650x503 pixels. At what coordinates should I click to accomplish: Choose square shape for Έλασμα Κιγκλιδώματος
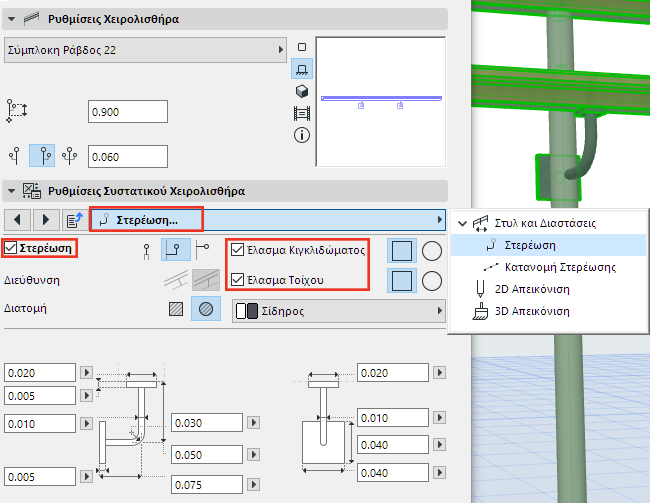point(402,251)
